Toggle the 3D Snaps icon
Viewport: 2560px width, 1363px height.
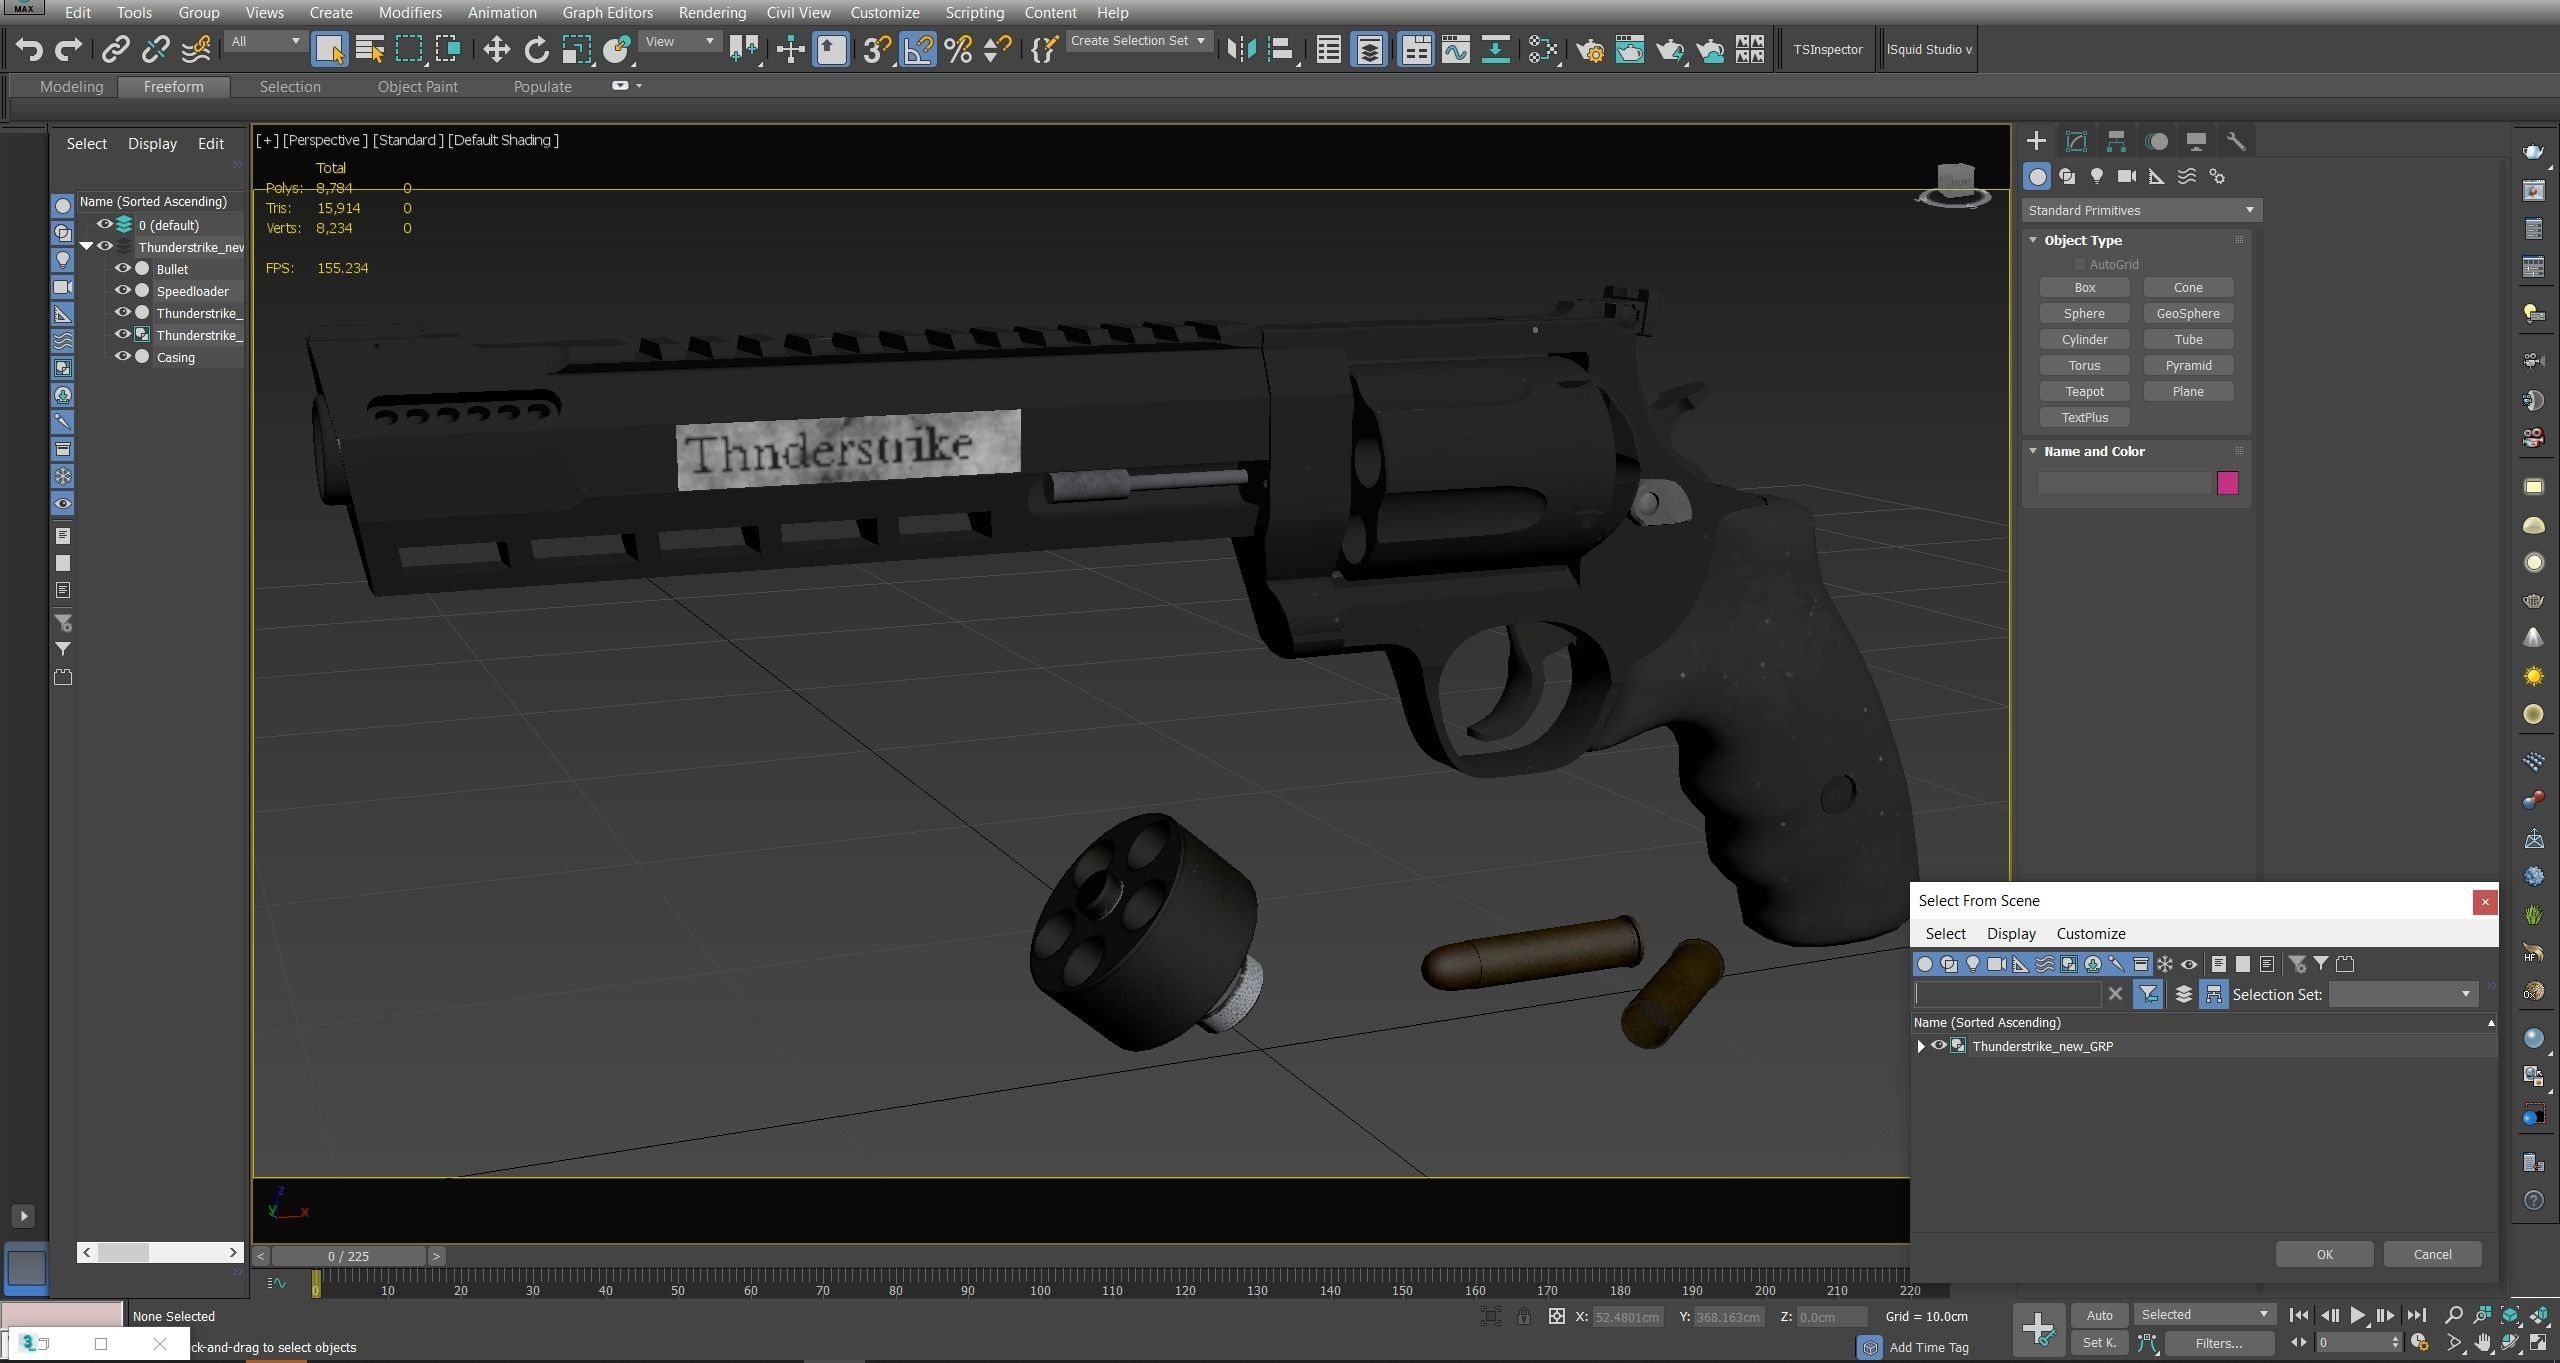click(x=877, y=49)
